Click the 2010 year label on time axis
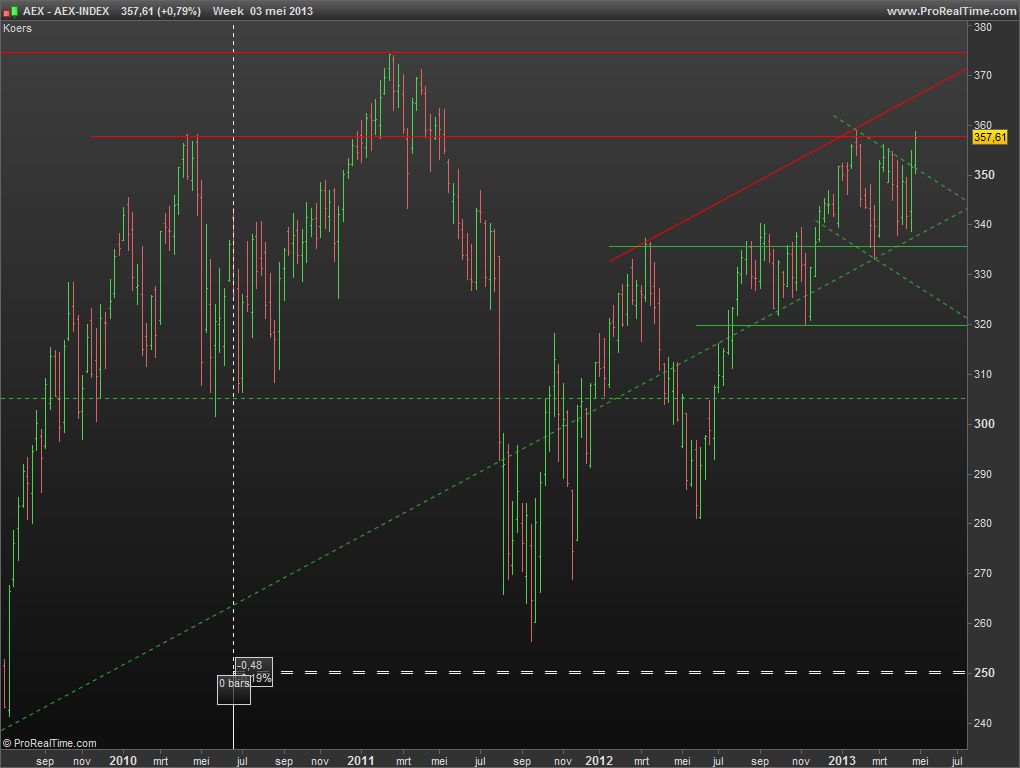Screen dimensions: 1020x768 pos(123,761)
